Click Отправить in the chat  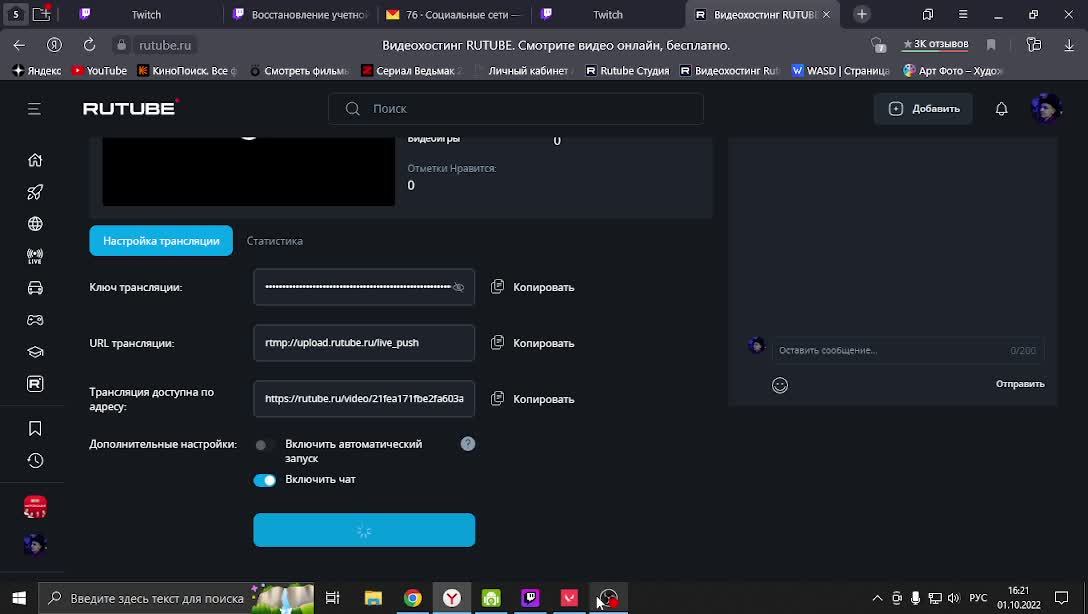pyautogui.click(x=1020, y=384)
